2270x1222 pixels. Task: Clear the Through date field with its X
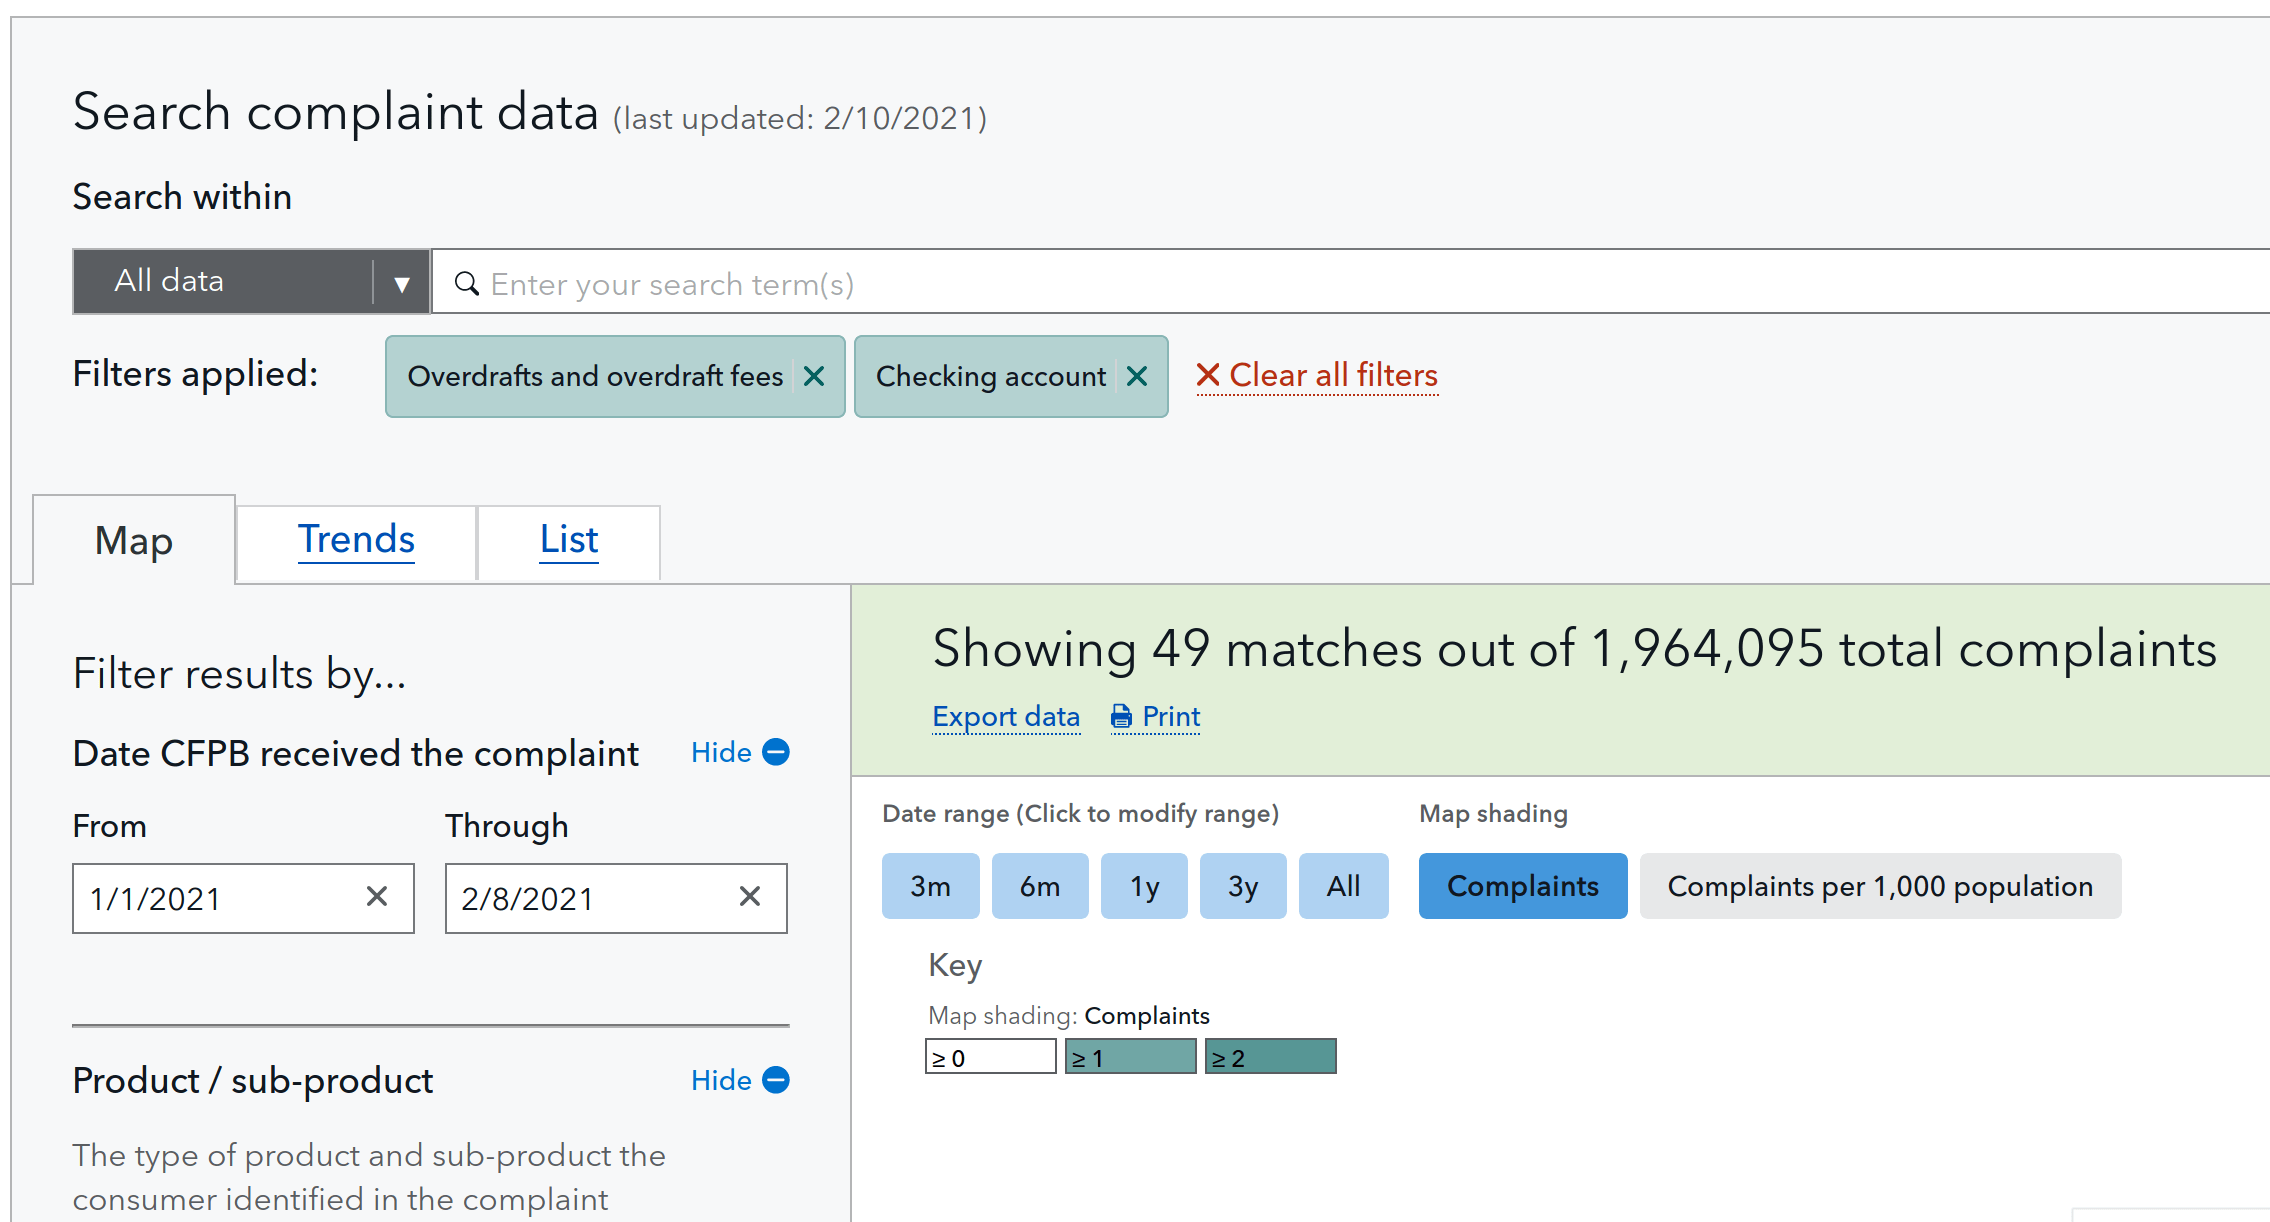coord(750,897)
